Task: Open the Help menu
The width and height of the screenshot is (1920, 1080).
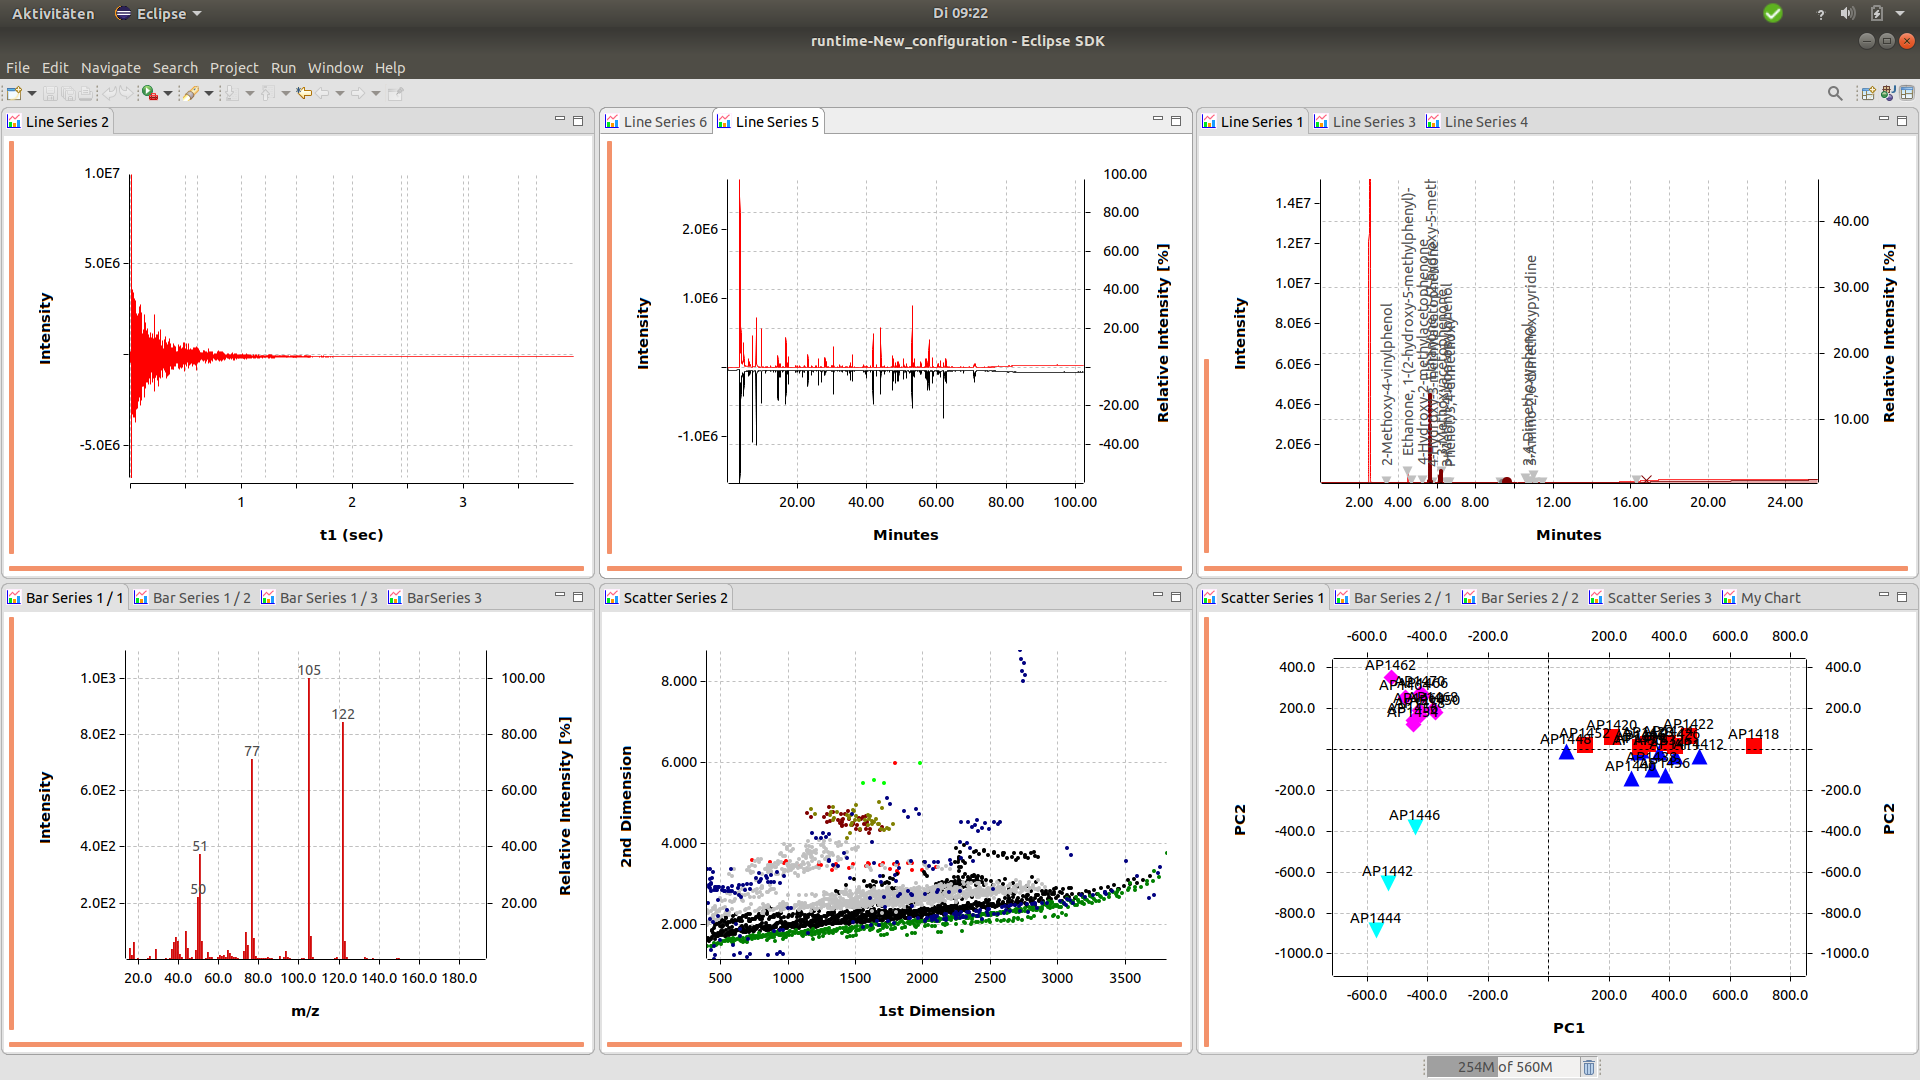Action: point(390,68)
